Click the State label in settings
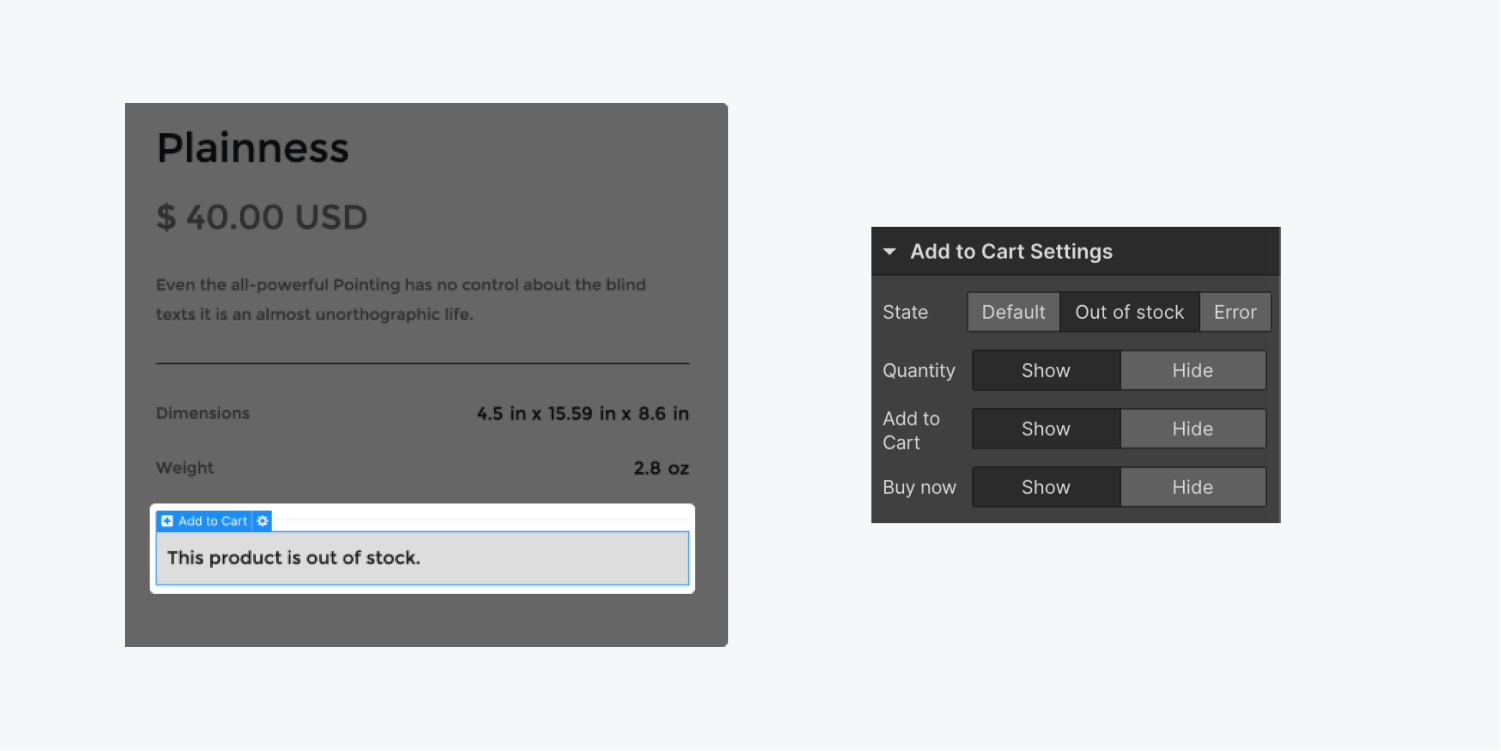1501x751 pixels. click(905, 312)
